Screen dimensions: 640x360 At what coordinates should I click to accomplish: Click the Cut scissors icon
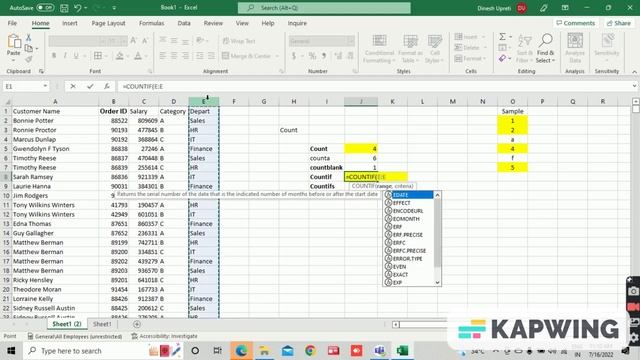pos(29,38)
